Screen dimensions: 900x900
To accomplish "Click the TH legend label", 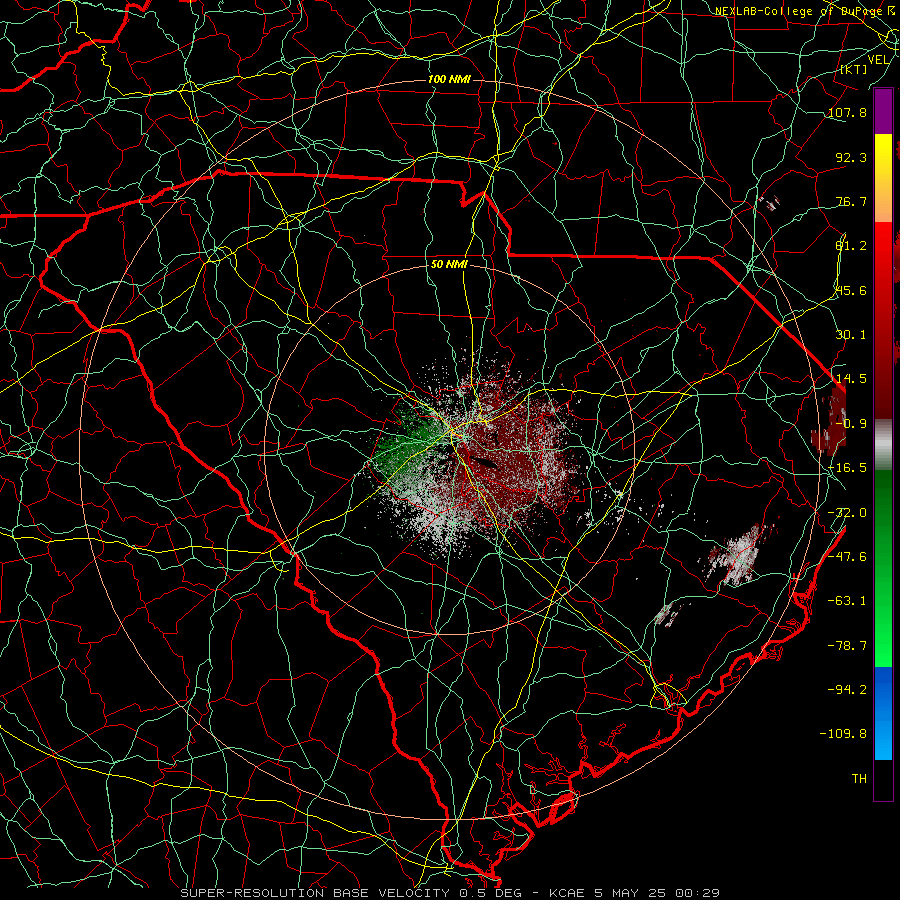I will (x=859, y=779).
